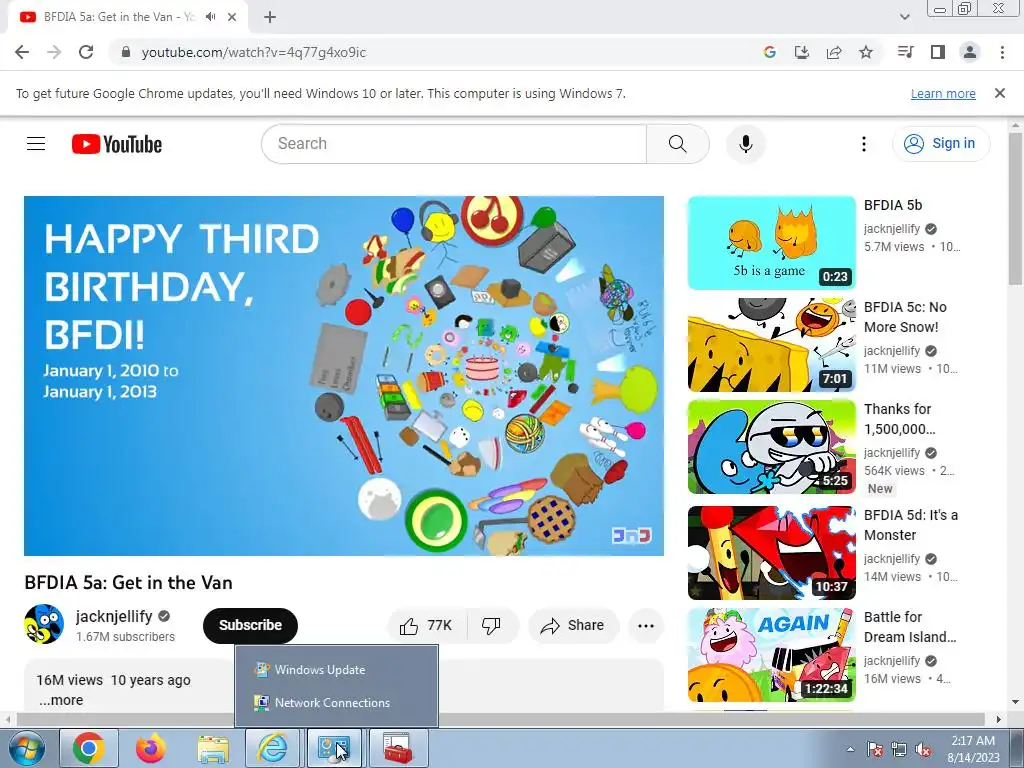
Task: Subscribe to jacknjellify
Action: point(250,625)
